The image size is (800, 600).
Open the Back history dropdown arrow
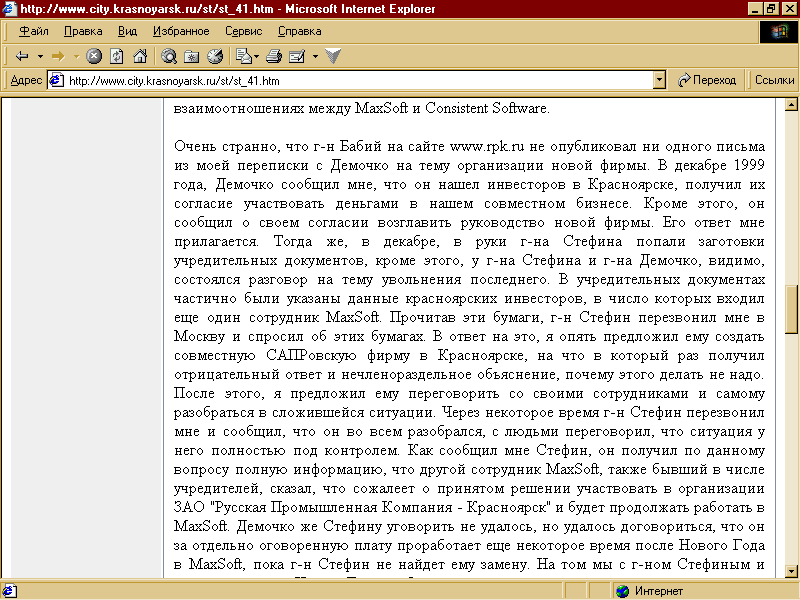pyautogui.click(x=40, y=56)
